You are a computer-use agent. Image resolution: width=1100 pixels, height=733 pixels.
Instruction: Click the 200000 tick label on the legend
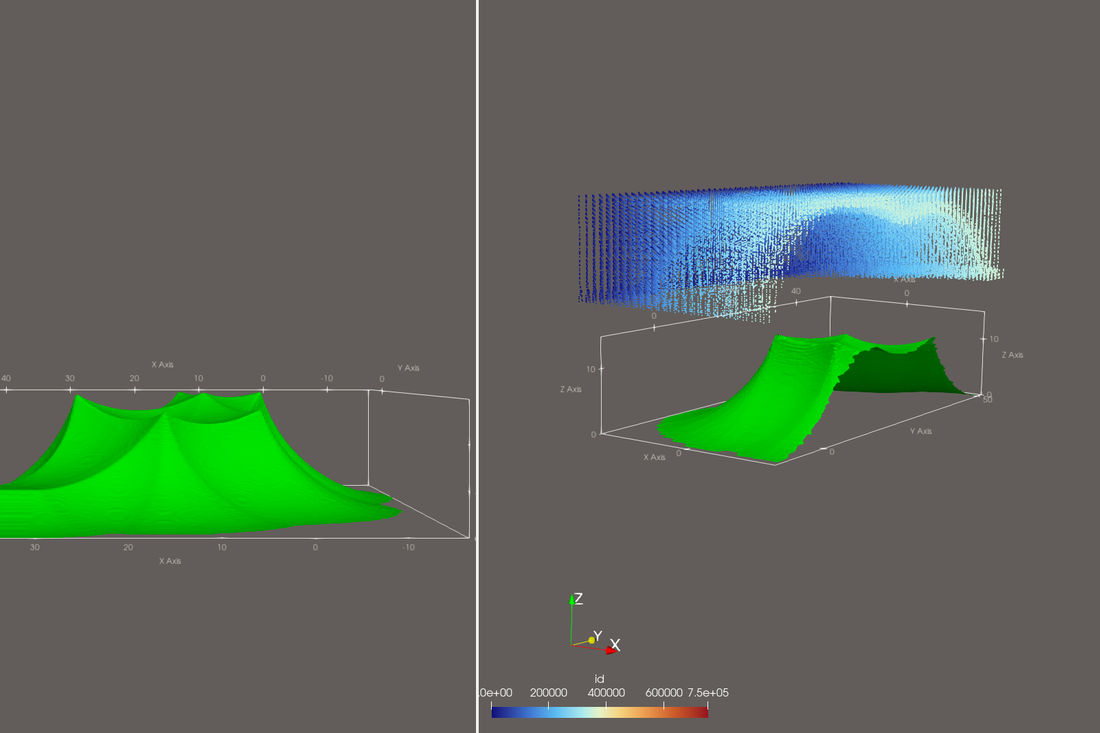(x=549, y=692)
